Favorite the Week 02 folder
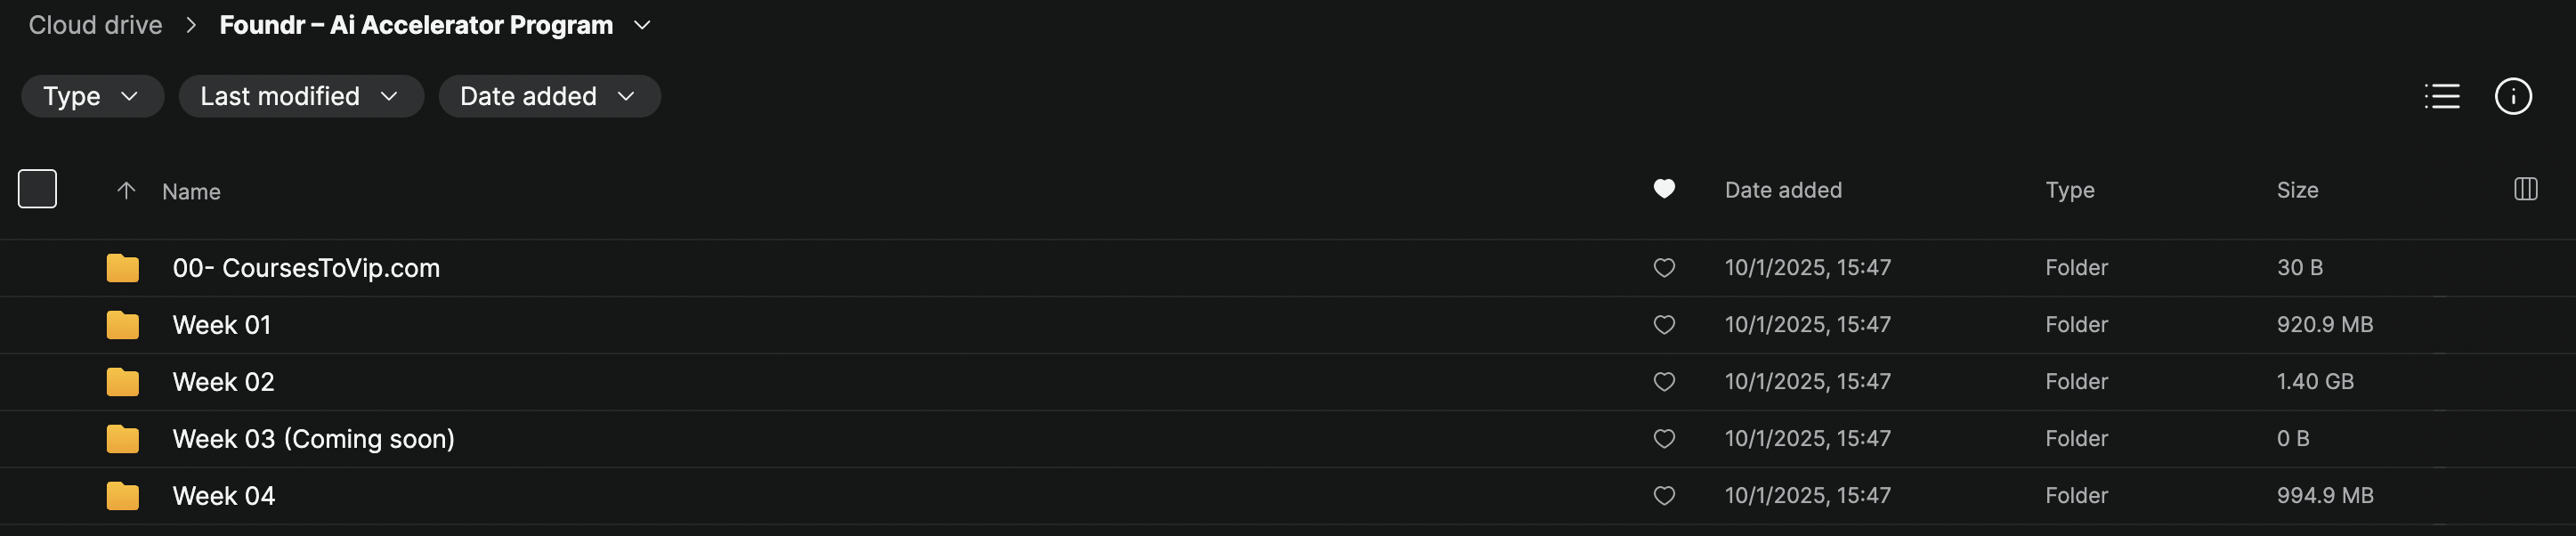Image resolution: width=2576 pixels, height=536 pixels. (x=1663, y=382)
